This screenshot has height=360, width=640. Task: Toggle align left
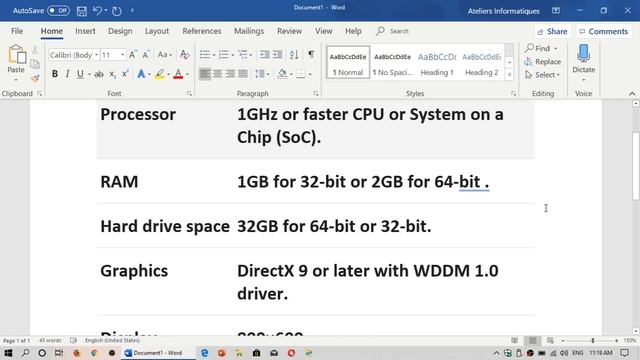point(205,74)
